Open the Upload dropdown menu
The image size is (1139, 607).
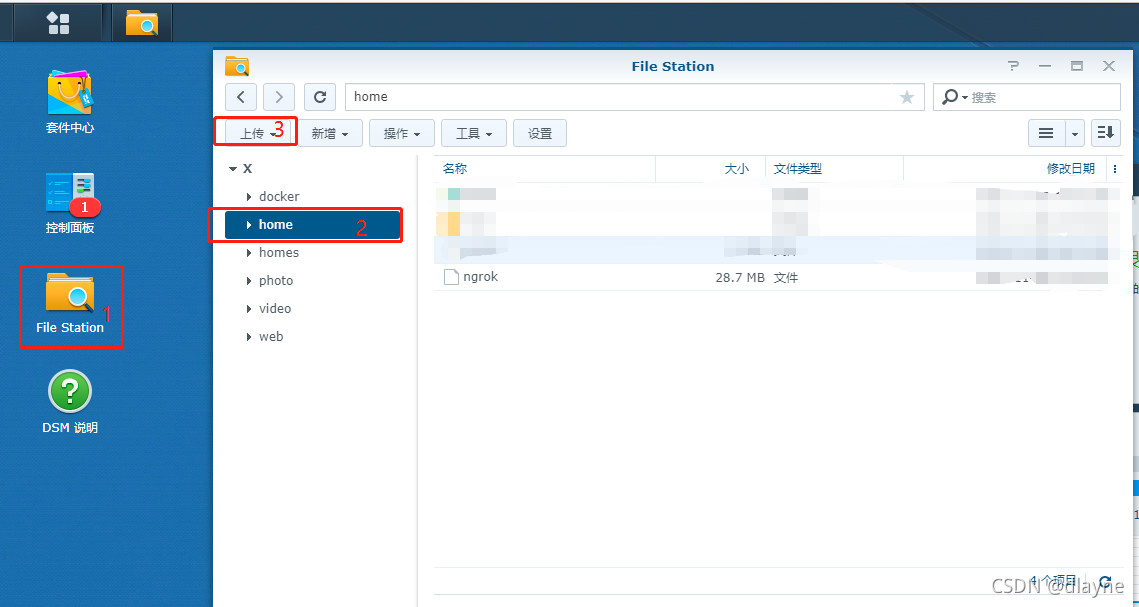tap(258, 133)
